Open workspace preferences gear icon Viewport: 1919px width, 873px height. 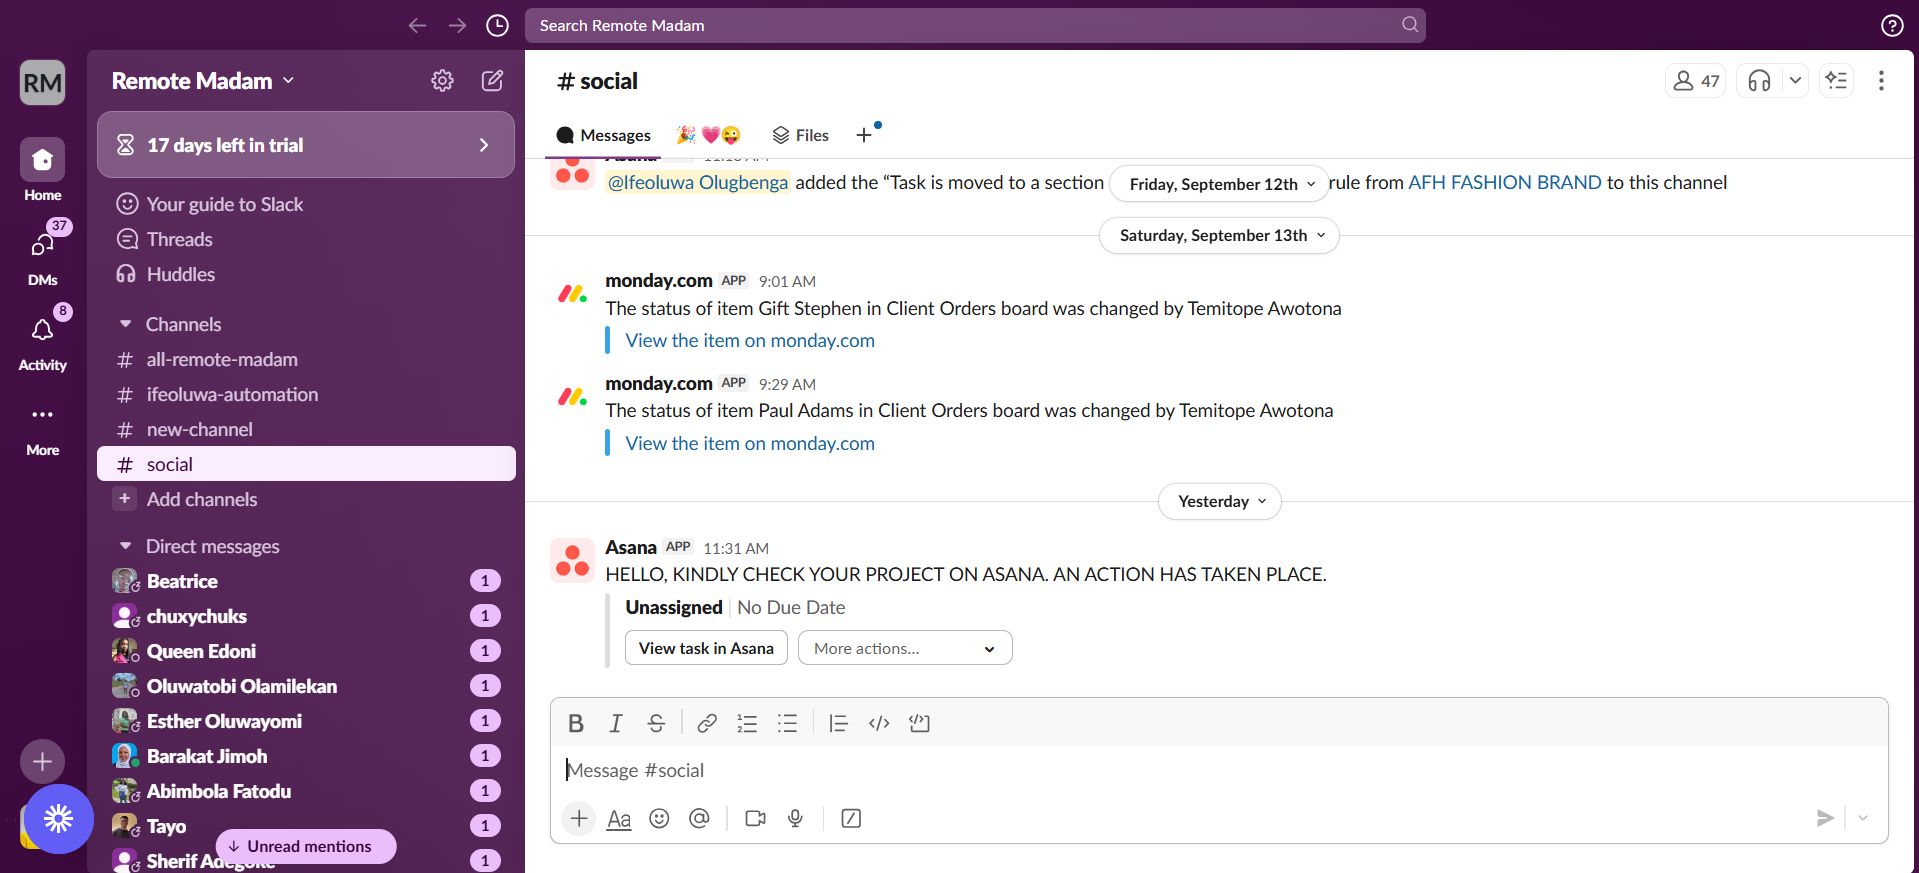pyautogui.click(x=442, y=81)
